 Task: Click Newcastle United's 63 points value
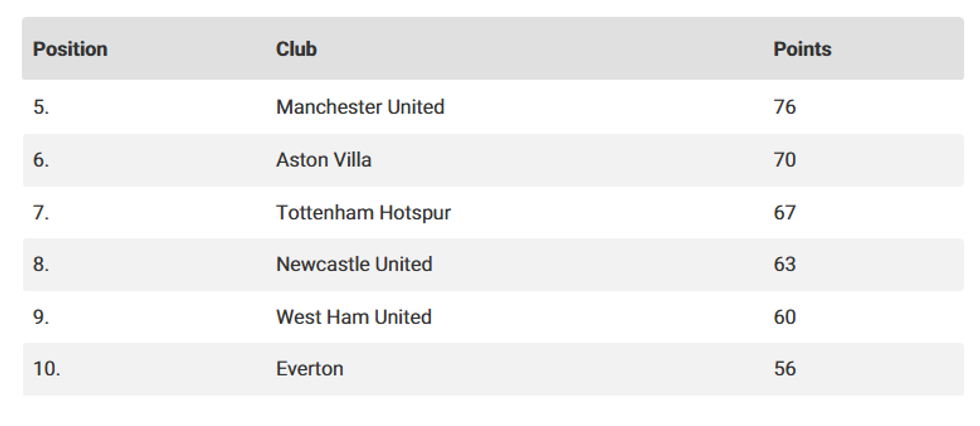point(785,265)
